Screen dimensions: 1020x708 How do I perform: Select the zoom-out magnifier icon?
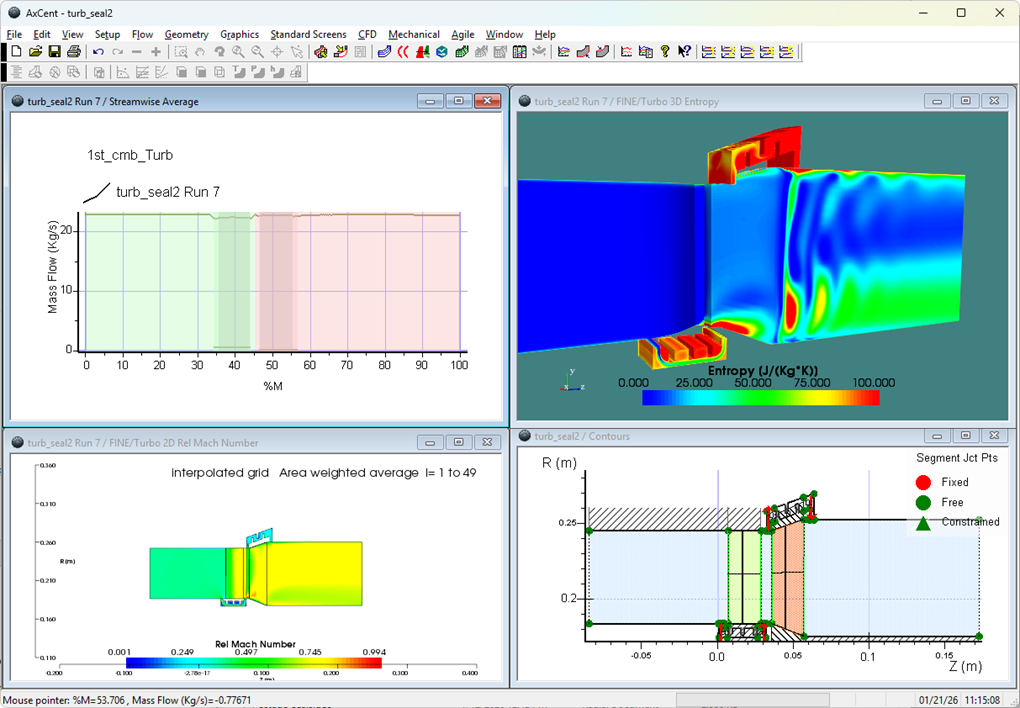257,51
